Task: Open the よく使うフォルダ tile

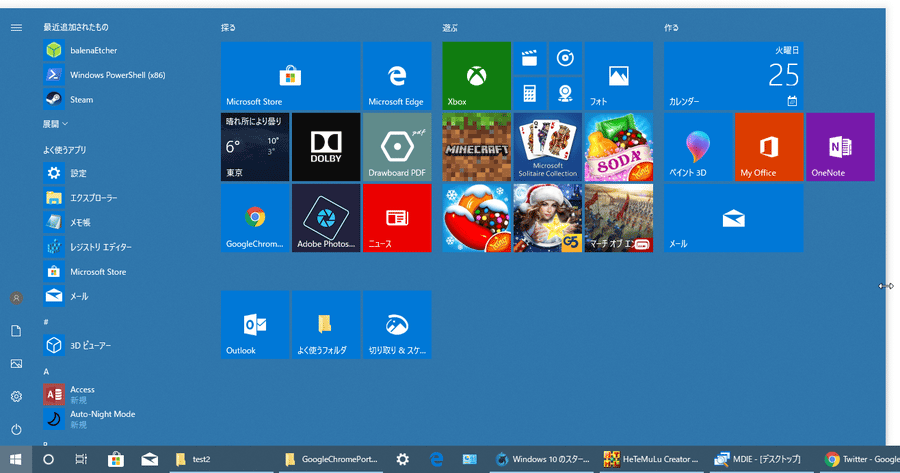Action: point(326,325)
